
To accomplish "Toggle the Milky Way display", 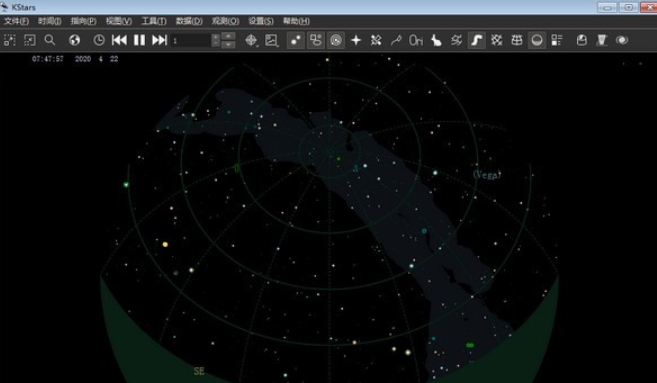I will (477, 40).
